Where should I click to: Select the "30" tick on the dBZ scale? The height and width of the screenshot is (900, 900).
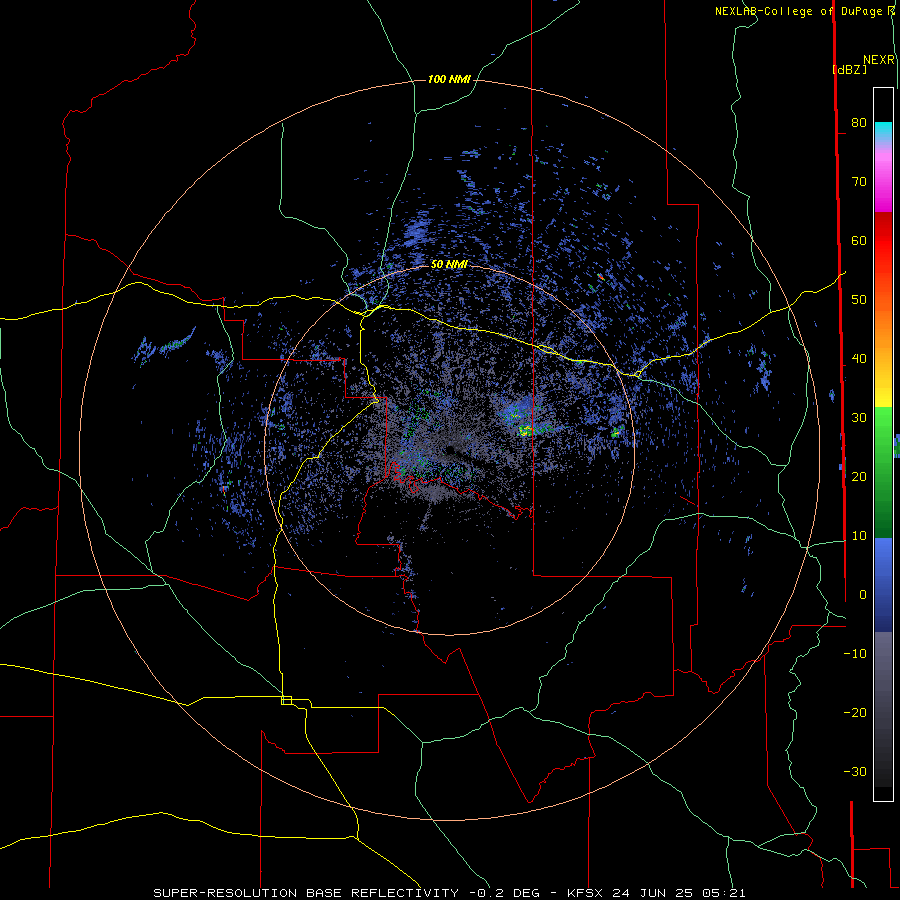[859, 417]
